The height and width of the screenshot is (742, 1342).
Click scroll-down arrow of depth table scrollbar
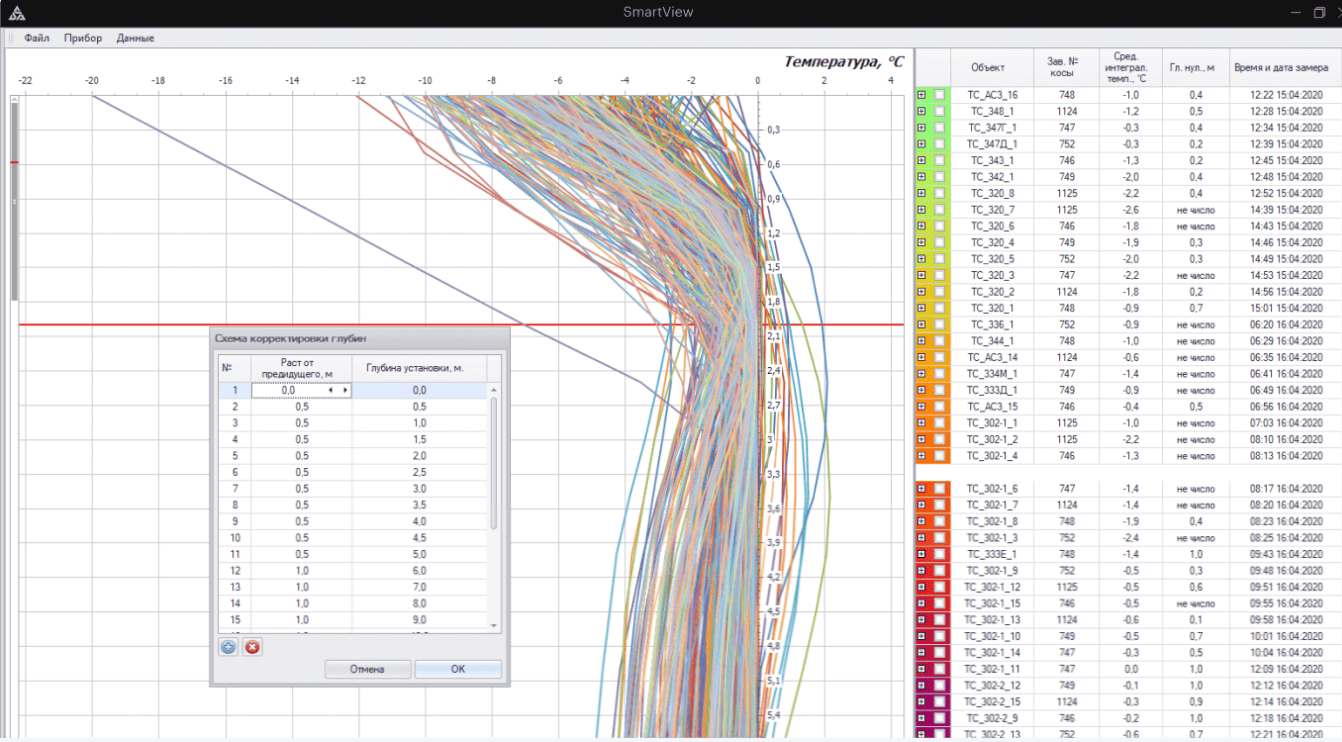493,625
